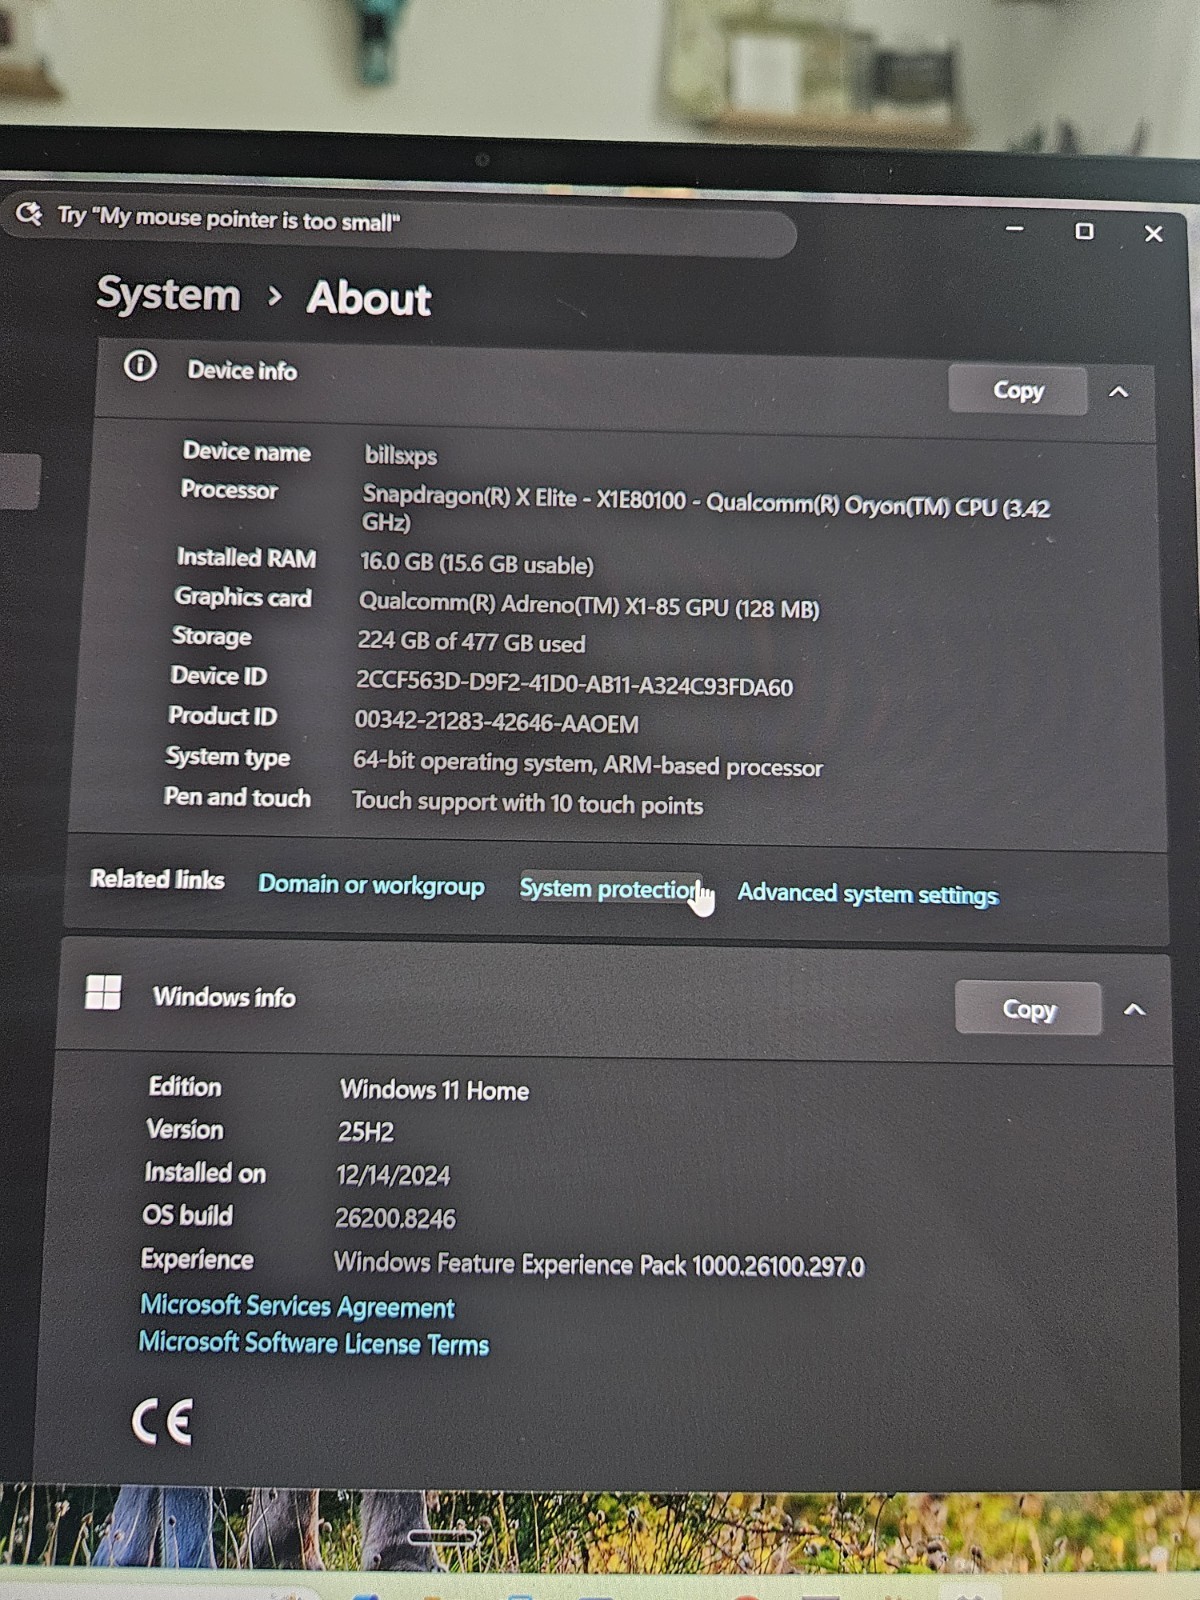Collapse the Windows info section chevron

pyautogui.click(x=1134, y=1010)
